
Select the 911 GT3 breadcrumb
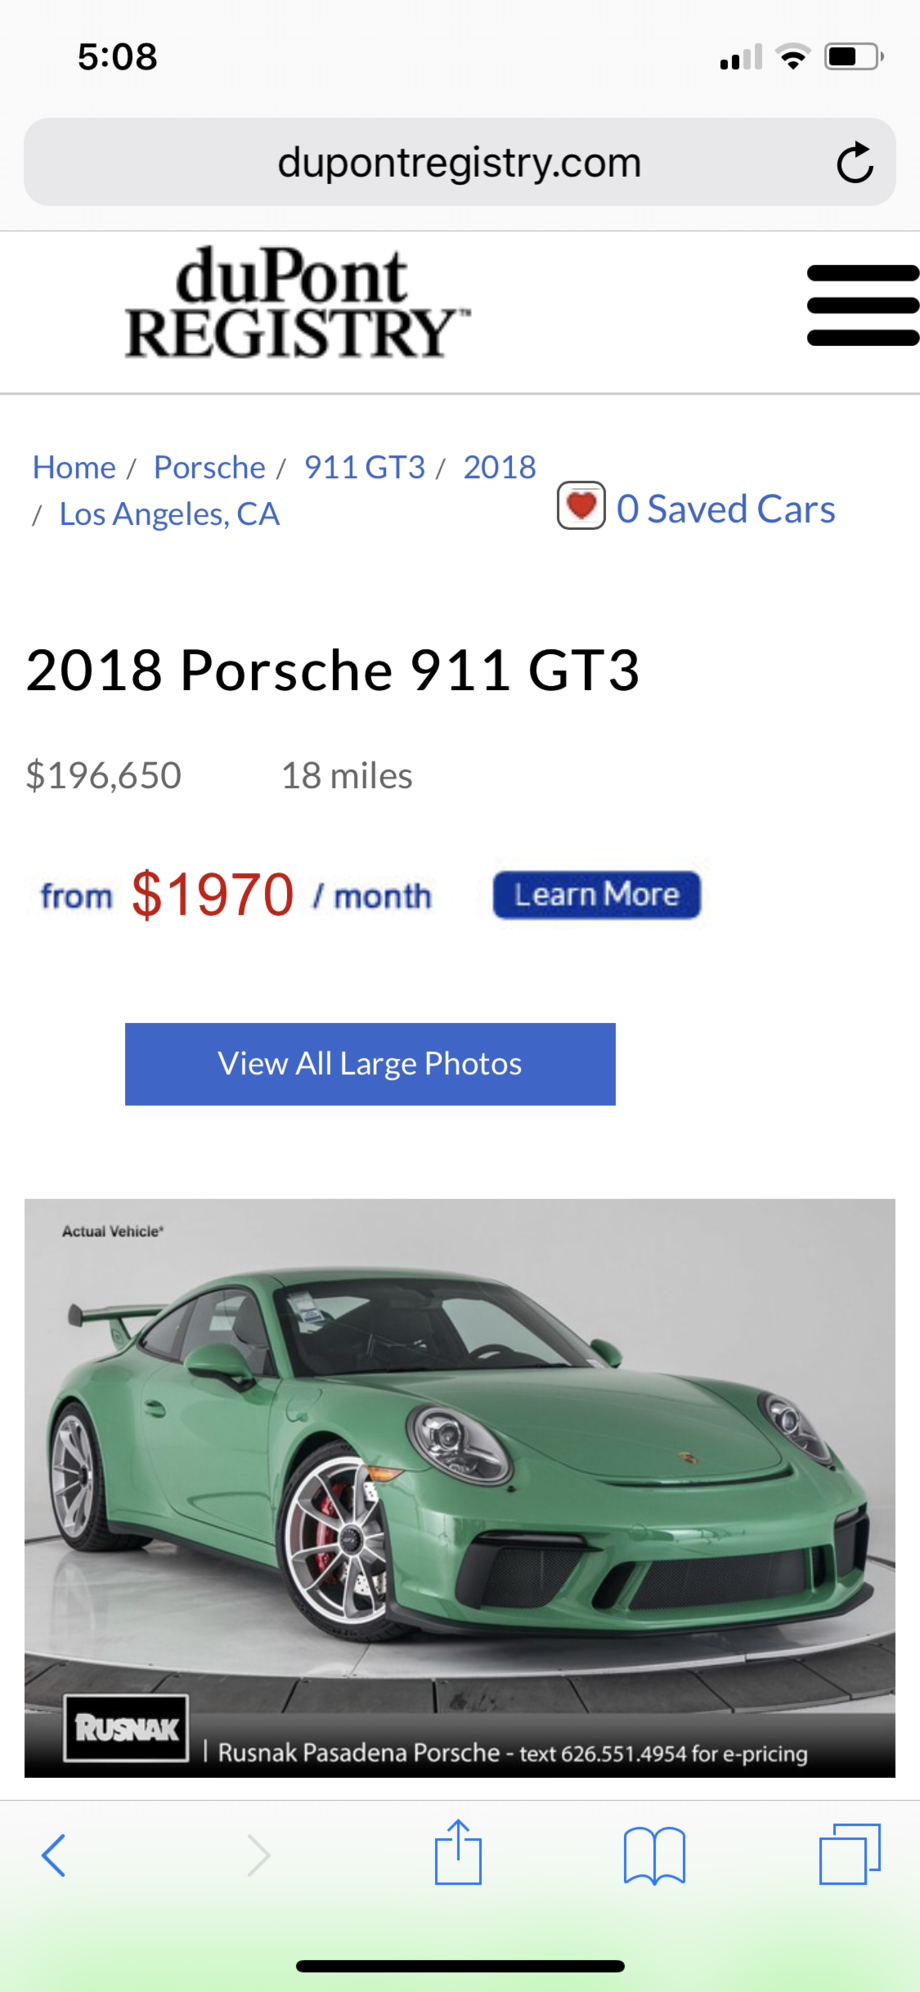click(364, 467)
